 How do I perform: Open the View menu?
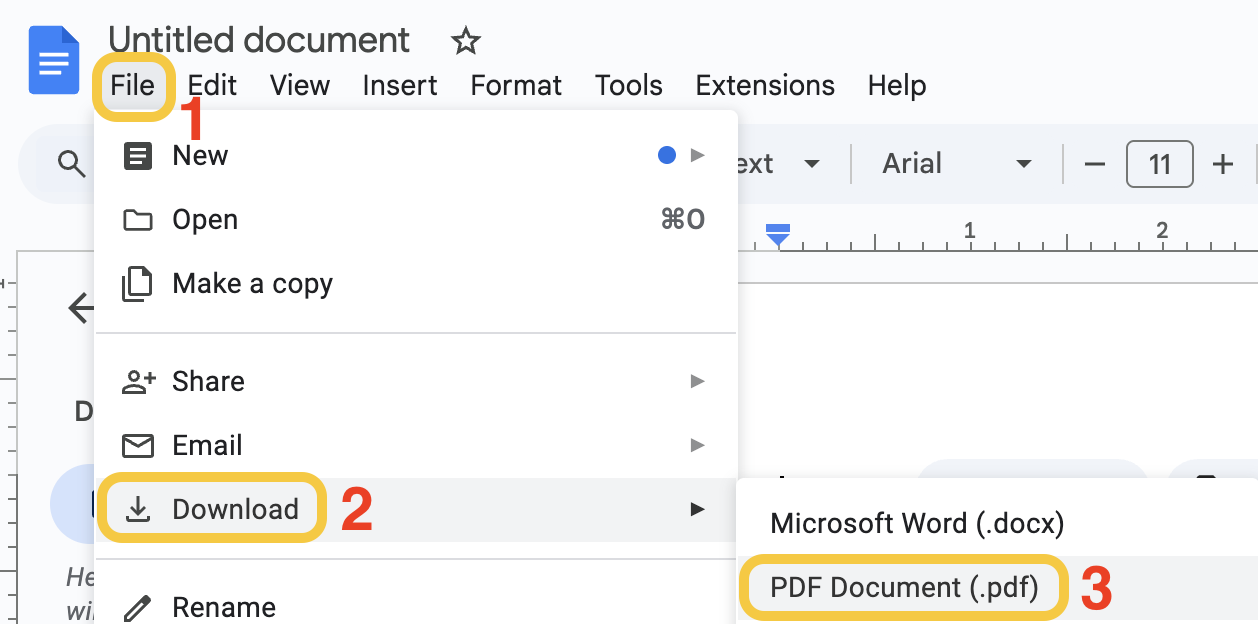pos(300,86)
